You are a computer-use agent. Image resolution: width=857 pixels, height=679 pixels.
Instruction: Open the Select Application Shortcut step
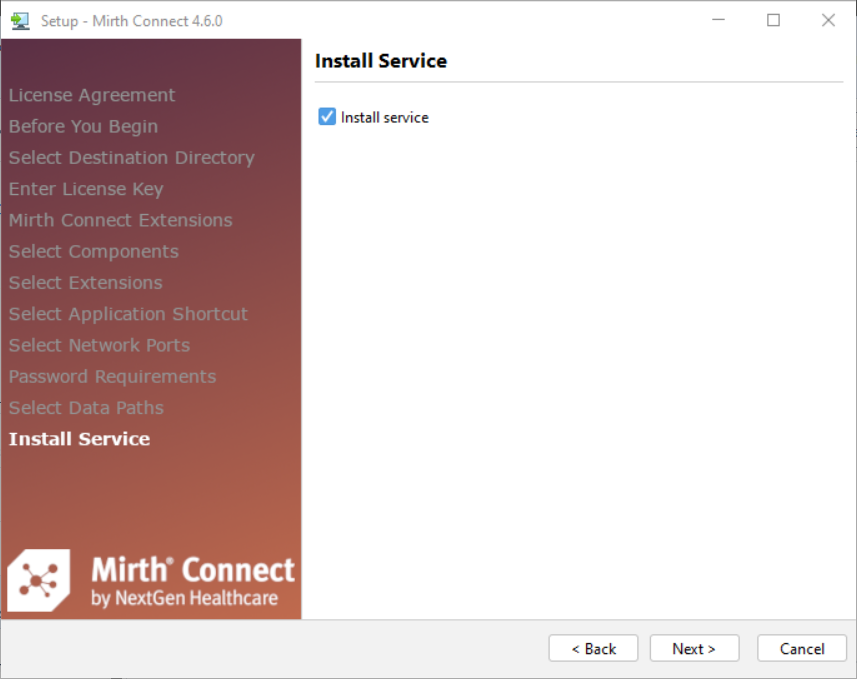(x=128, y=314)
